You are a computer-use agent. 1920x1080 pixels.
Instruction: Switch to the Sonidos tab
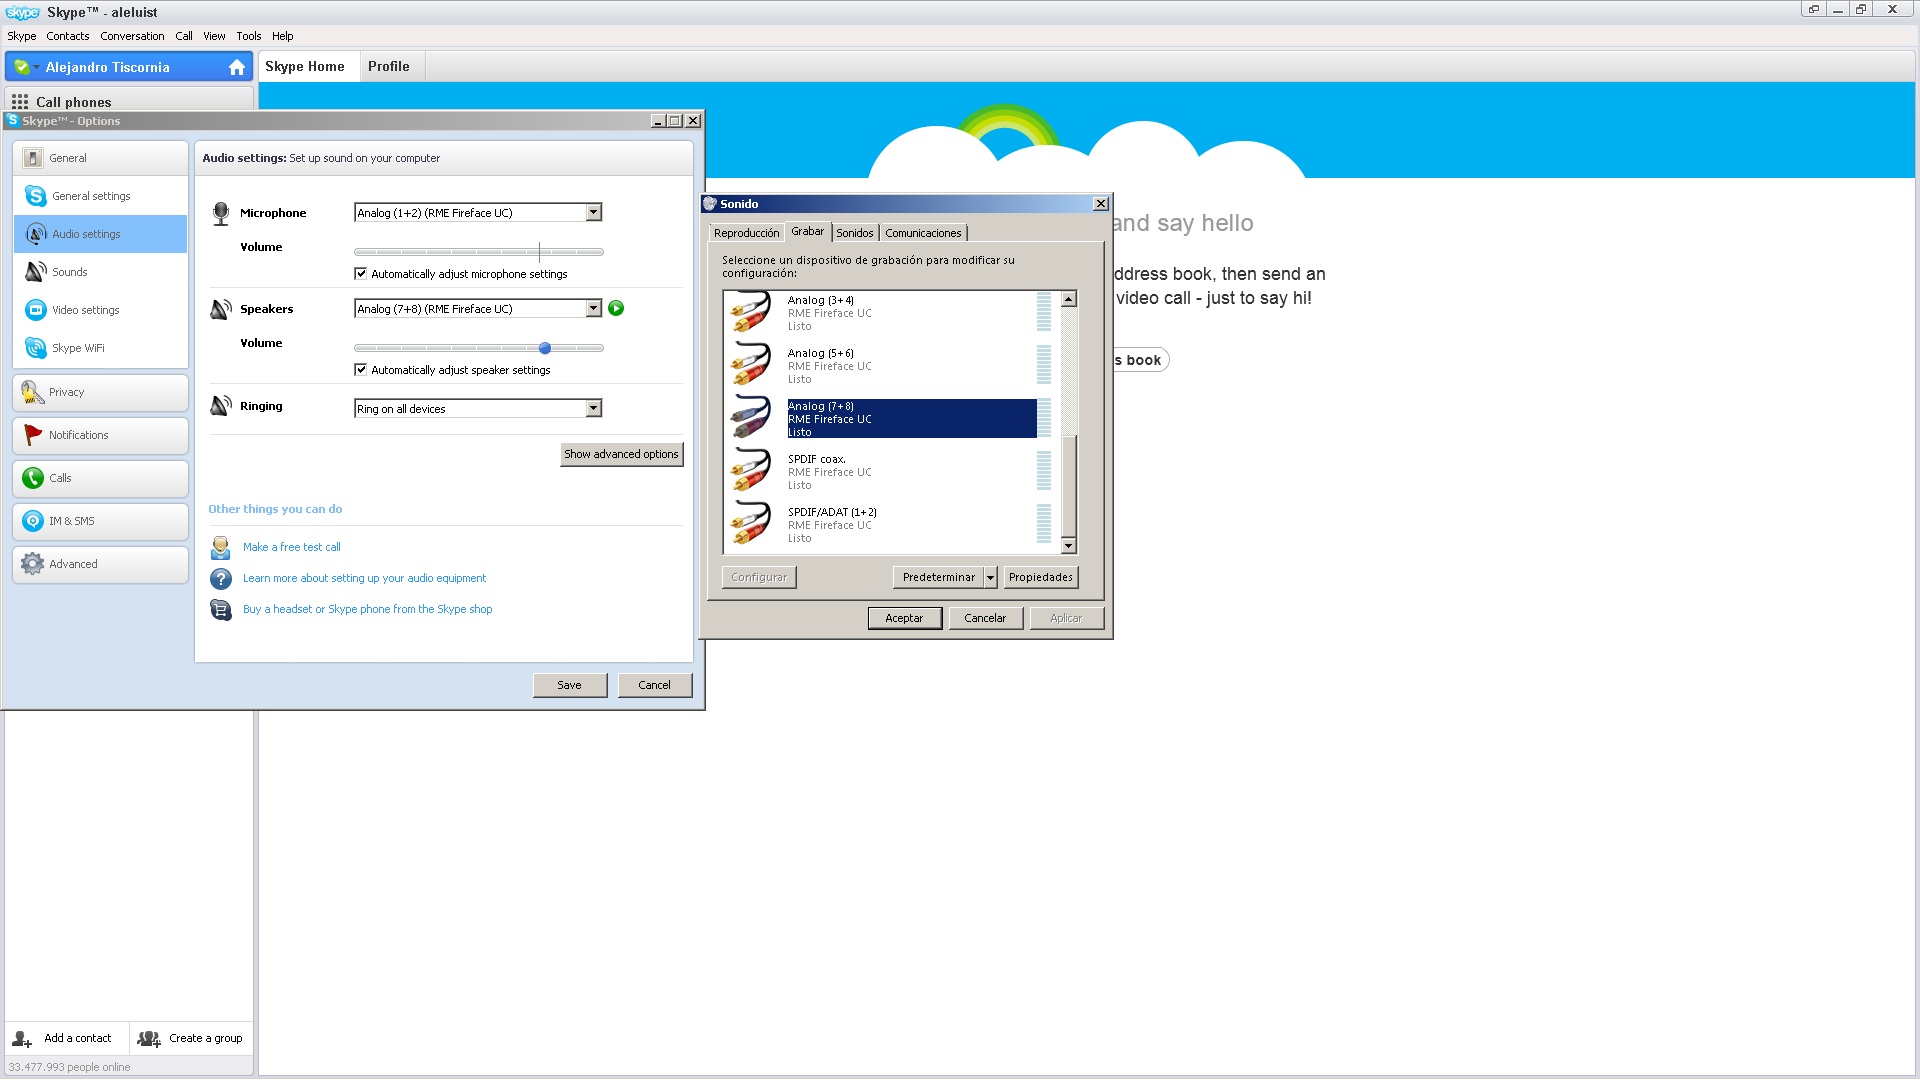click(855, 233)
